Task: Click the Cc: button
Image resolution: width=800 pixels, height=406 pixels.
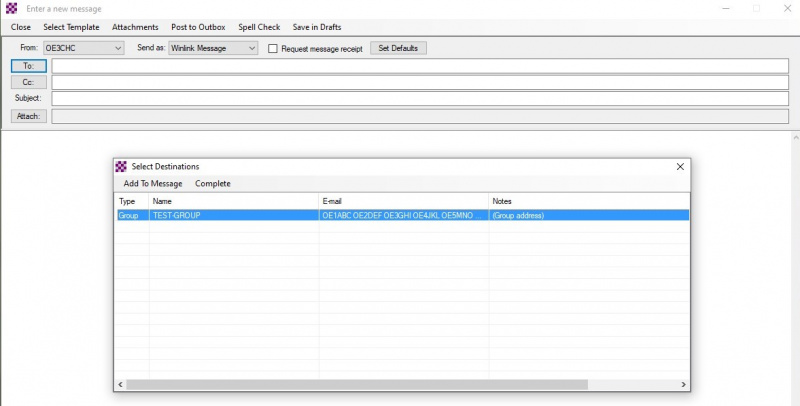Action: [x=29, y=82]
